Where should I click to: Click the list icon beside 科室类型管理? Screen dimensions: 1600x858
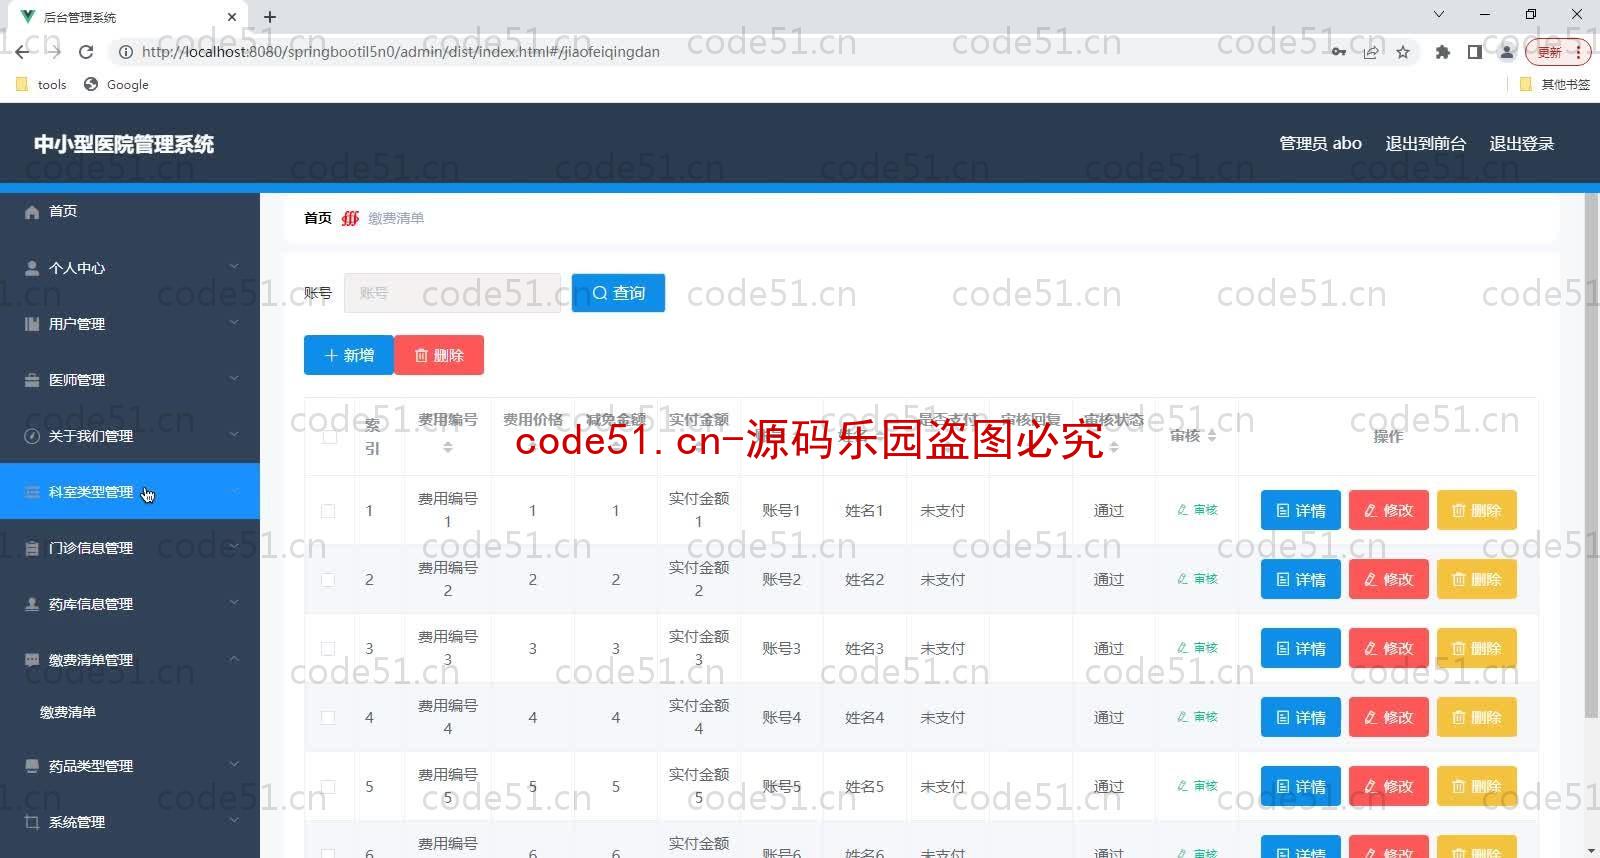coord(32,492)
